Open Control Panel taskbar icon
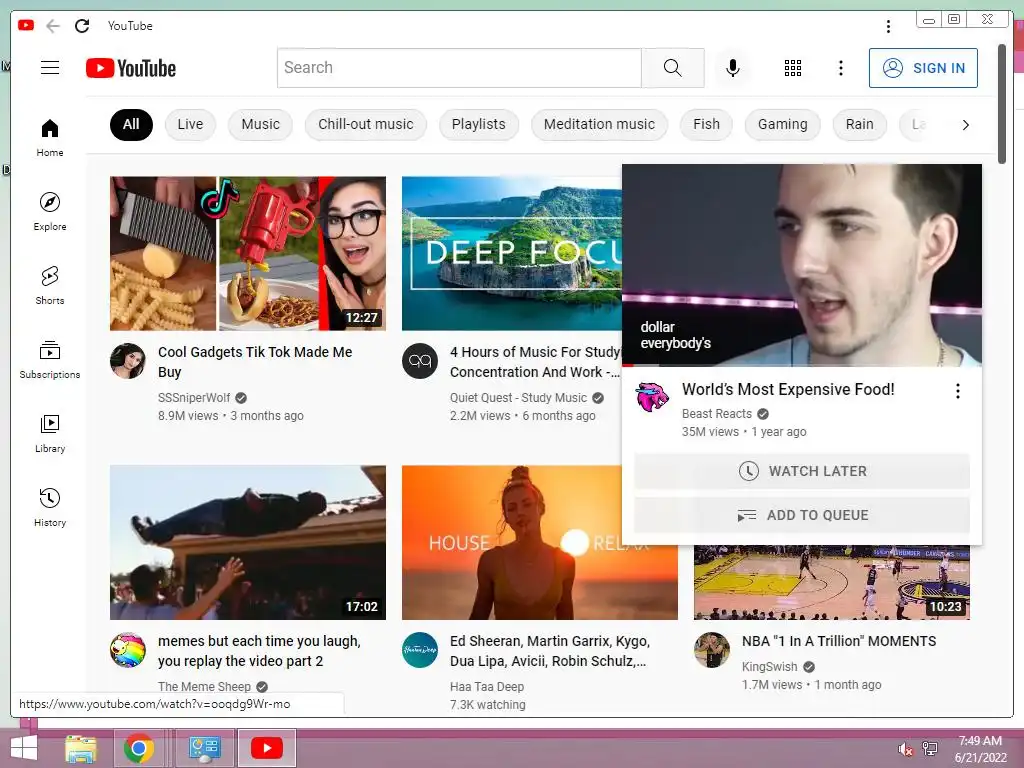Screen dimensions: 1024x768 tap(204, 748)
